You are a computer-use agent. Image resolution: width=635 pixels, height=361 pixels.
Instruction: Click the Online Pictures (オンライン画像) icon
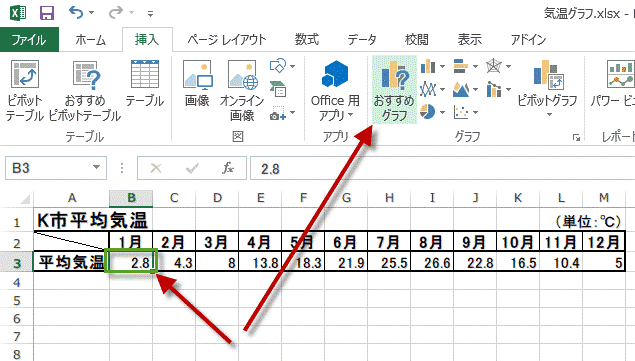pos(242,90)
